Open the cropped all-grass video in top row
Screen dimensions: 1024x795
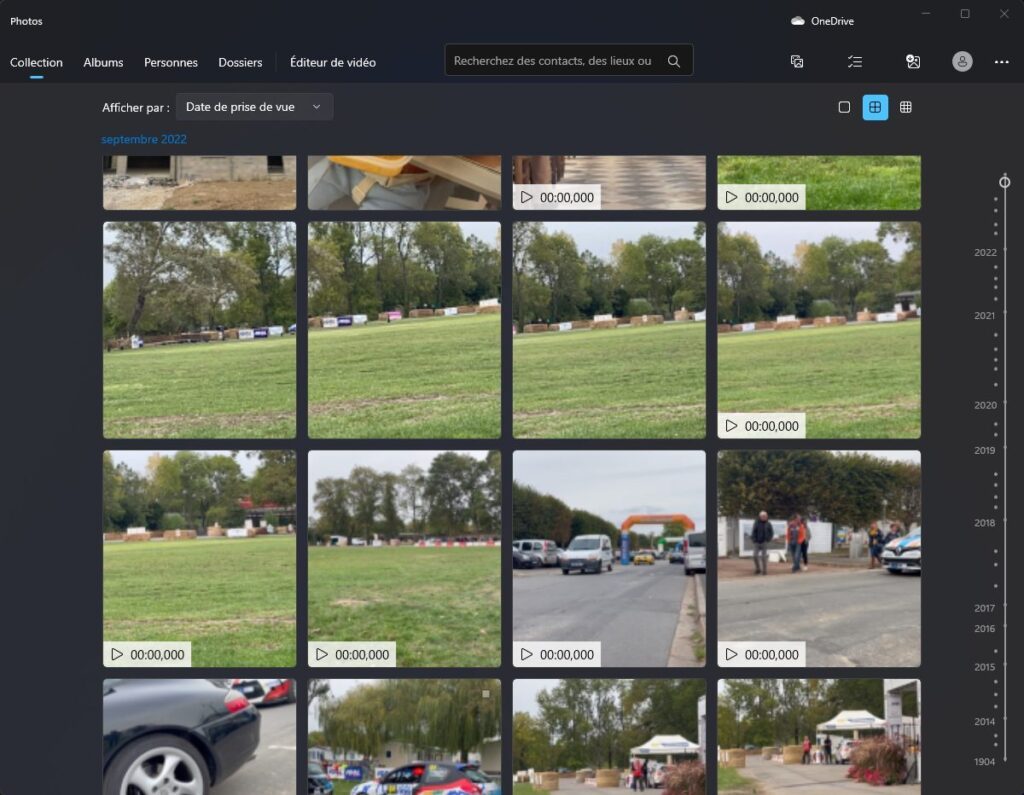click(x=819, y=182)
